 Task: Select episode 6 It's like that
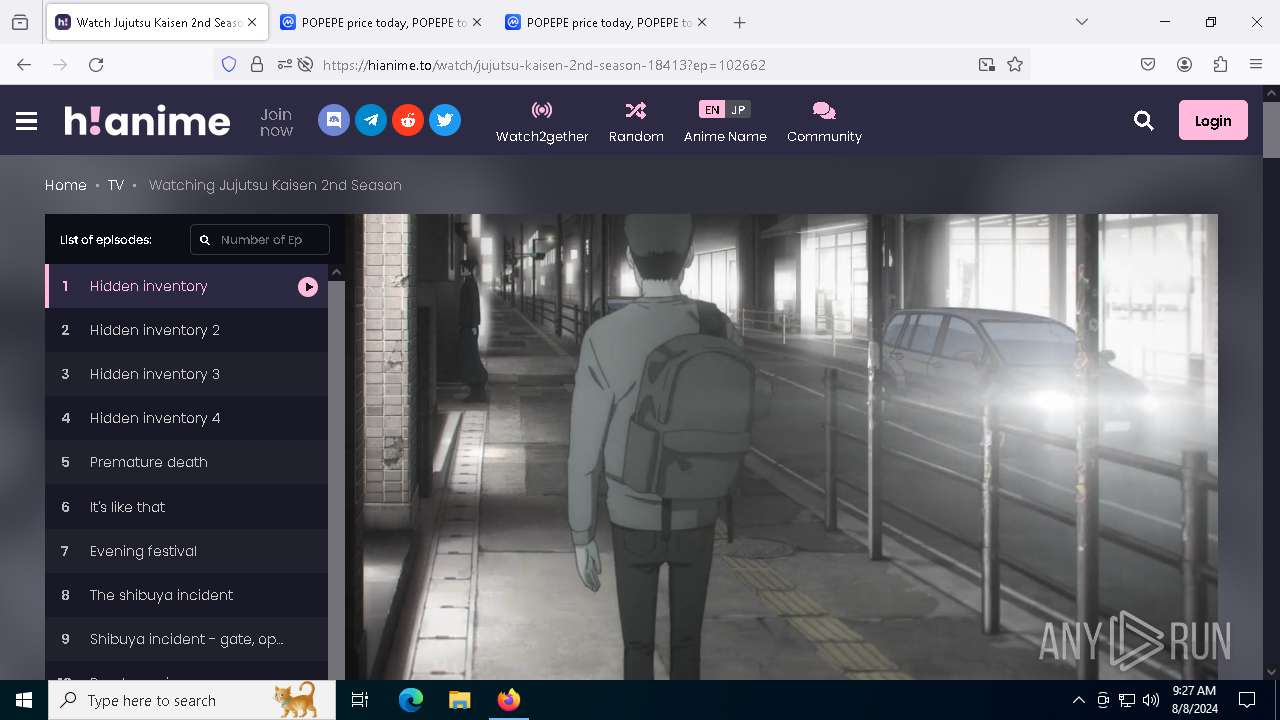[186, 507]
